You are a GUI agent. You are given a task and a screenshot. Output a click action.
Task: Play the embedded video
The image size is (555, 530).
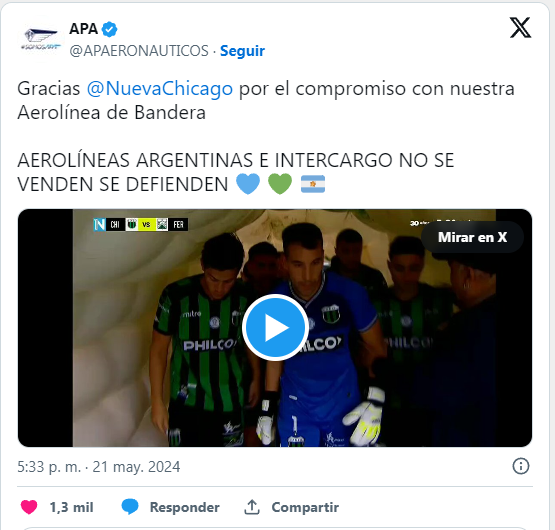[275, 327]
